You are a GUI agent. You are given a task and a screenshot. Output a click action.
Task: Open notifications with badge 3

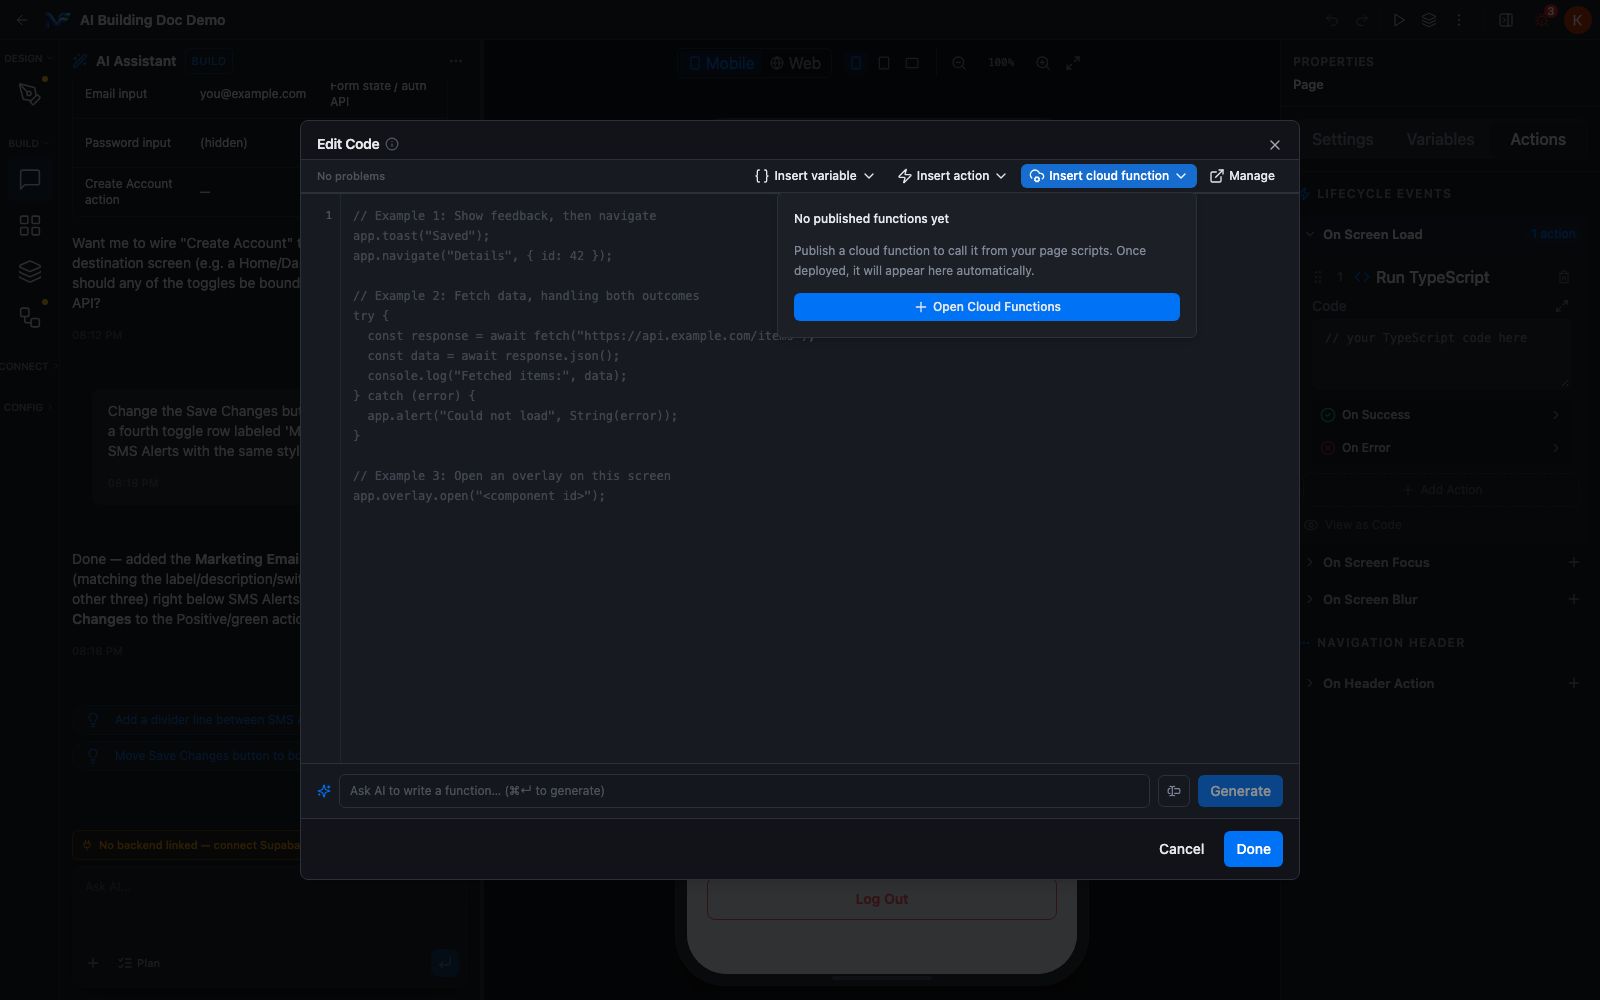[1543, 19]
